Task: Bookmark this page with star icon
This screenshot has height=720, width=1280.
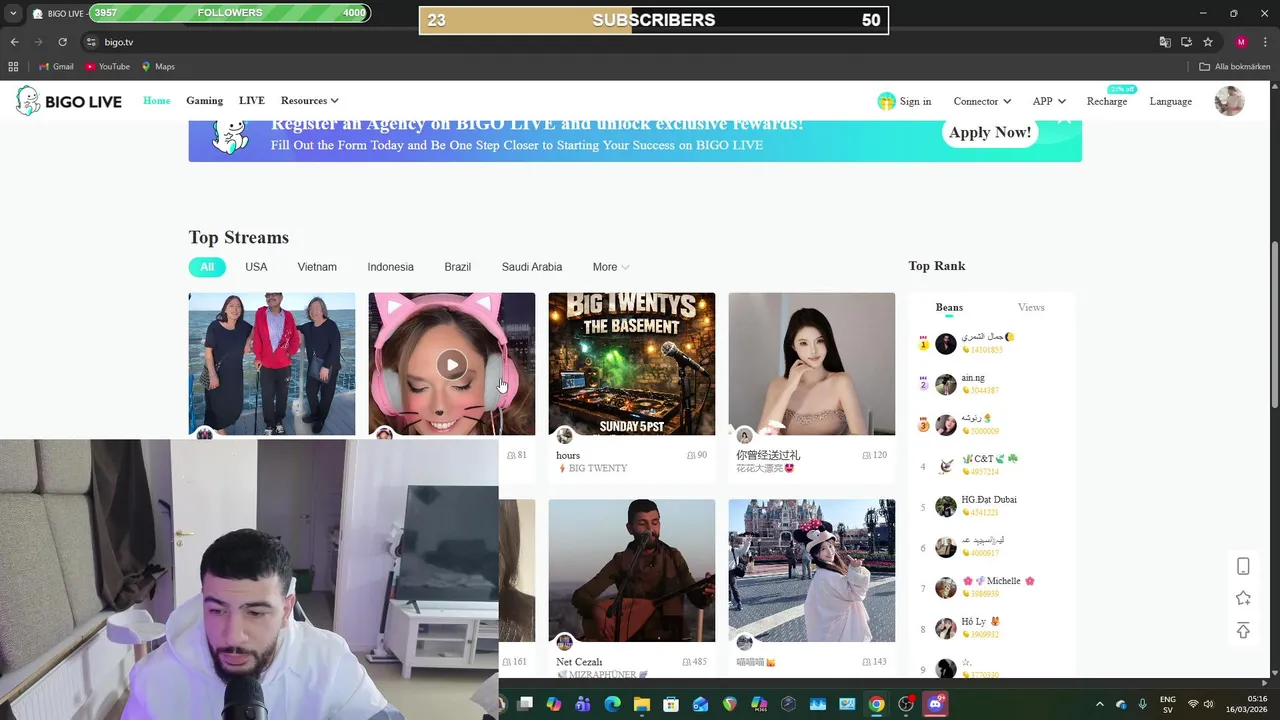Action: point(1208,42)
